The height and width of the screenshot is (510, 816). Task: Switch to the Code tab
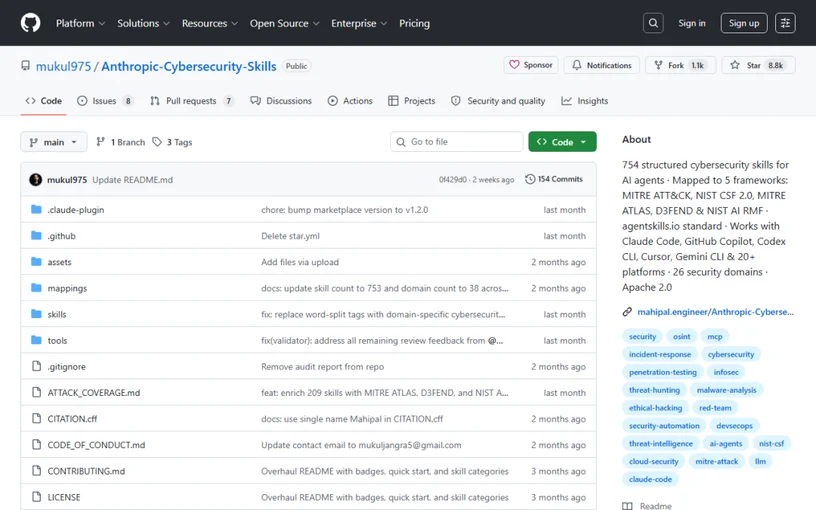coord(44,101)
